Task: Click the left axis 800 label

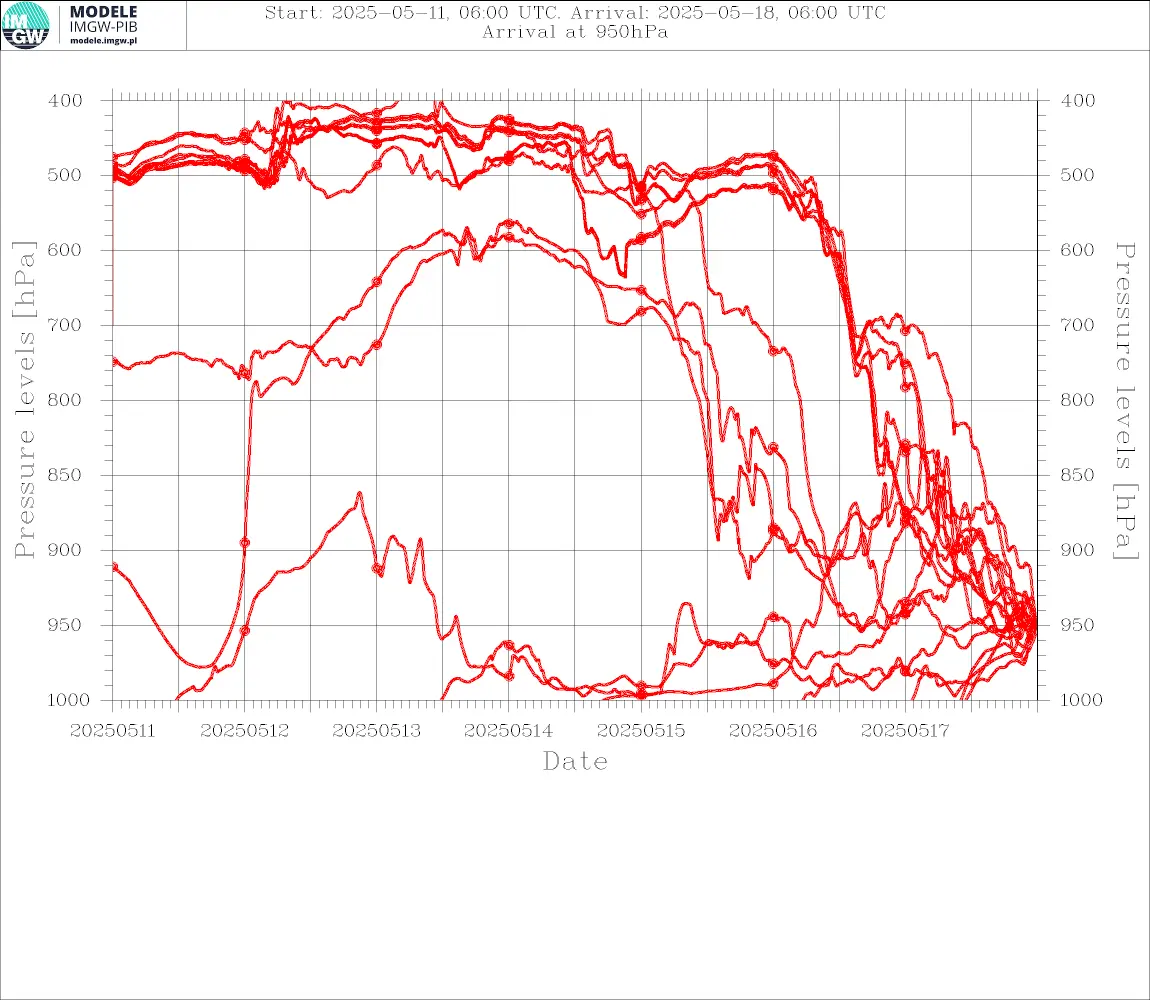Action: tap(65, 400)
